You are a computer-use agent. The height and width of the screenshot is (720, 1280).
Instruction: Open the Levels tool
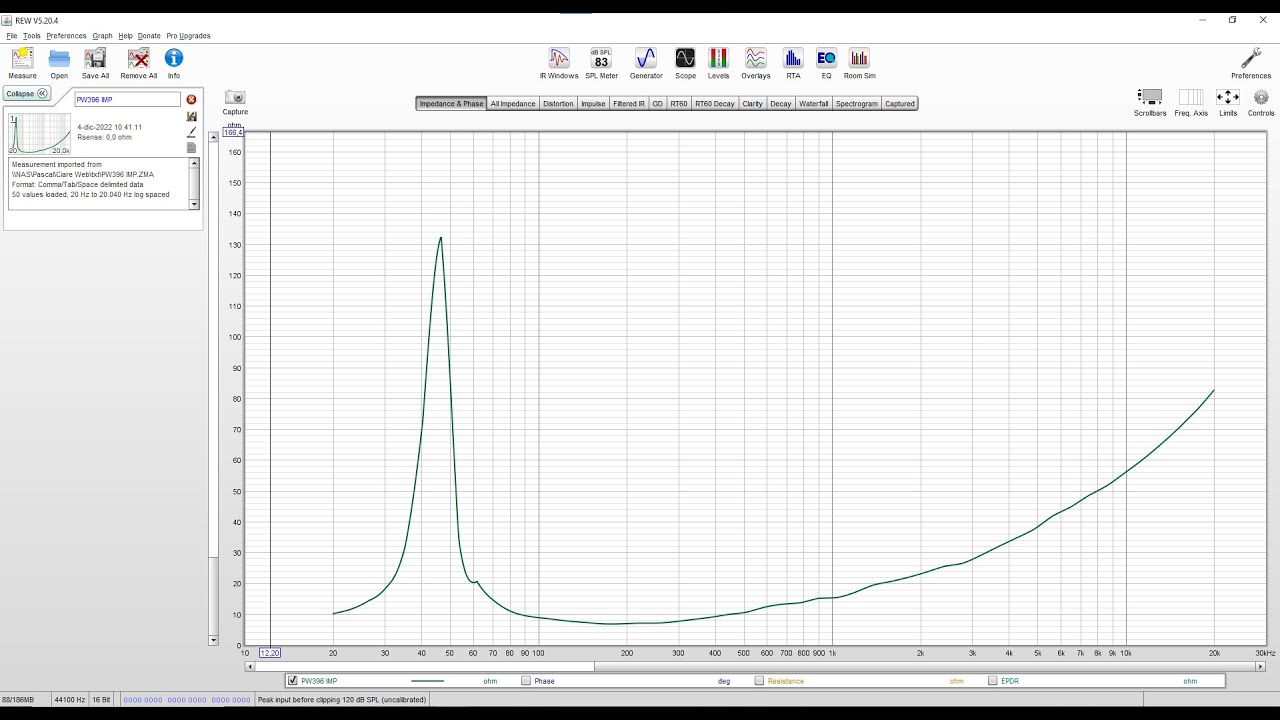(x=718, y=58)
